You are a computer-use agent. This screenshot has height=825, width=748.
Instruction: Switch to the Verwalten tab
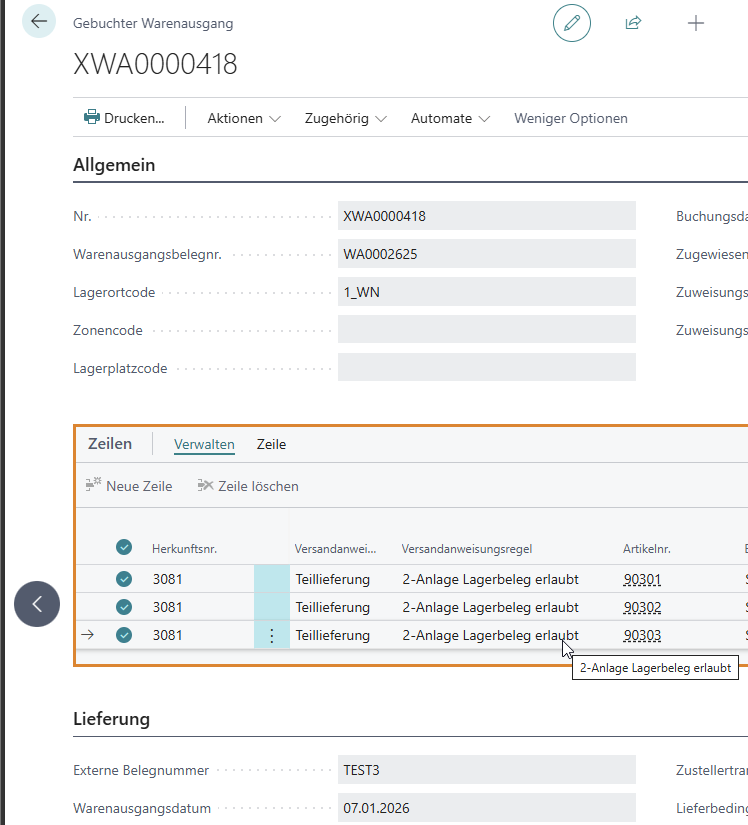coord(204,444)
